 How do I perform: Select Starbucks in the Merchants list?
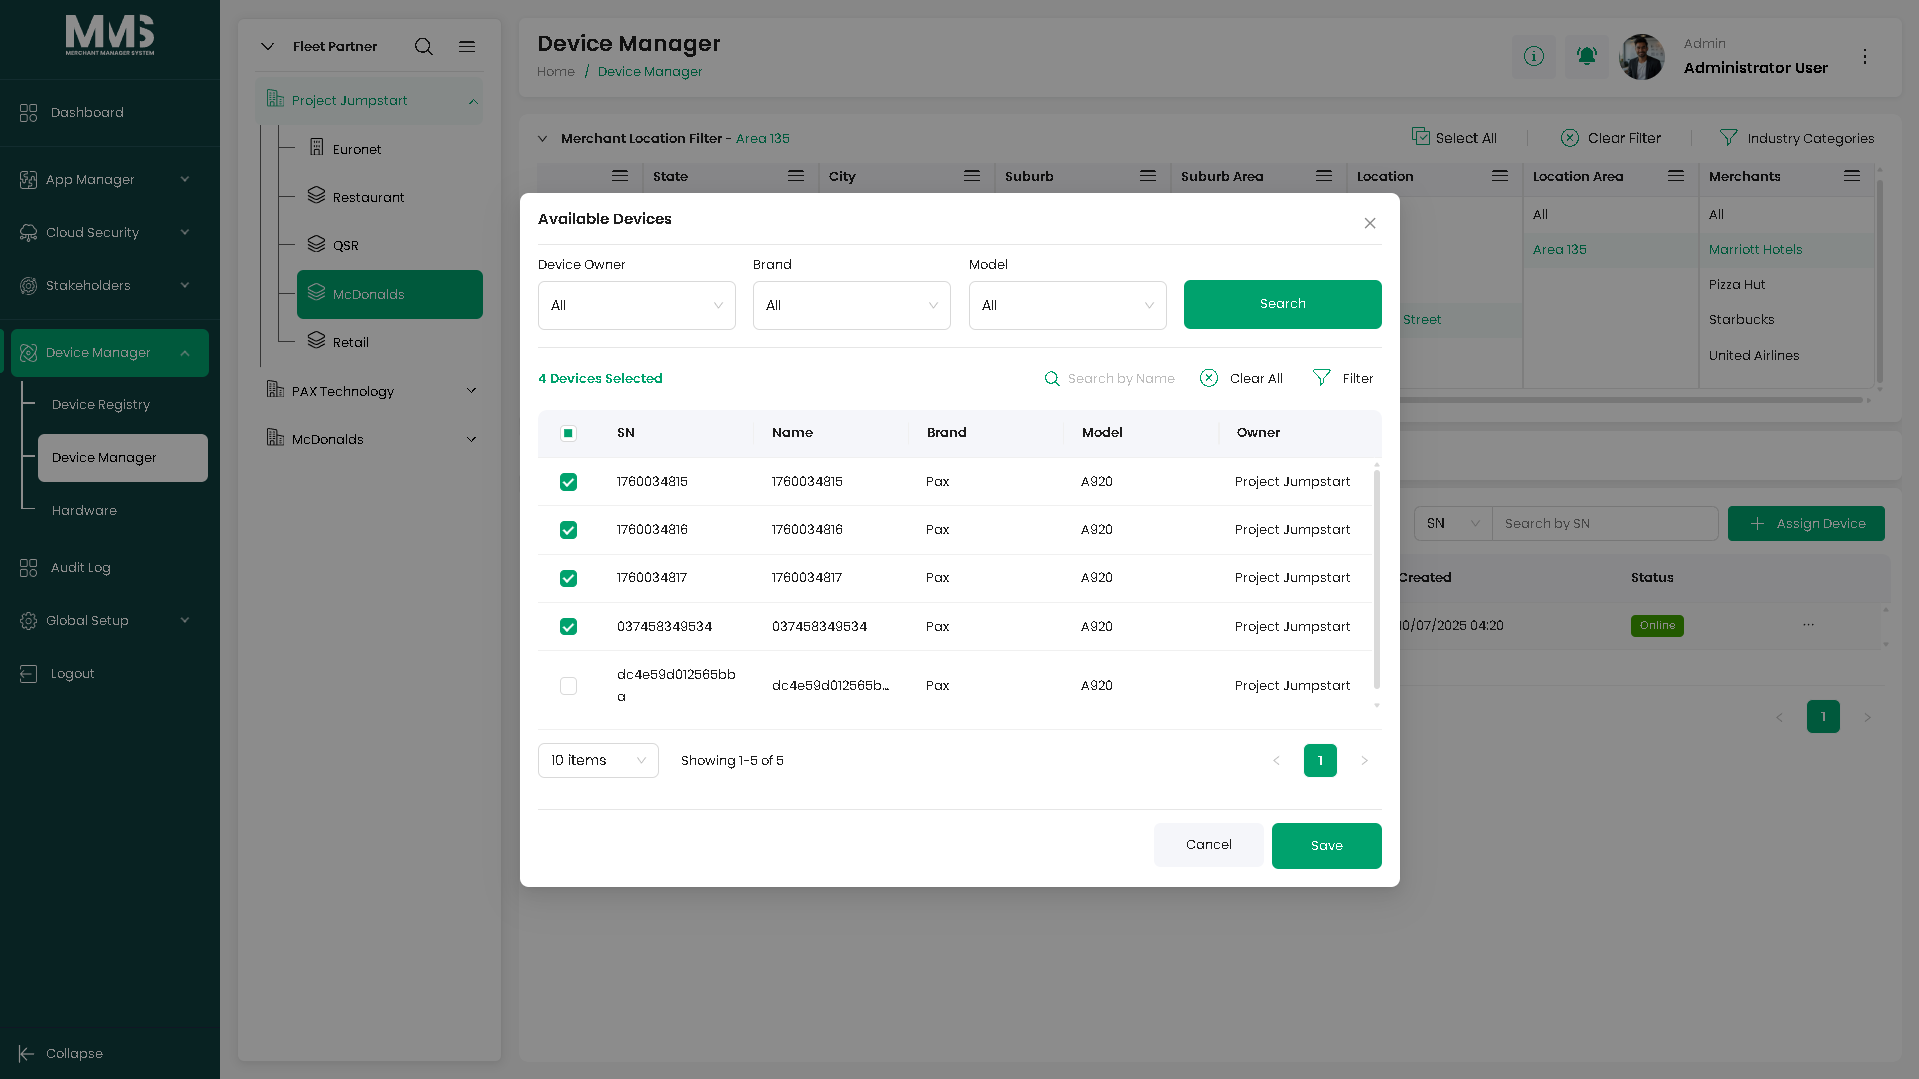tap(1741, 320)
